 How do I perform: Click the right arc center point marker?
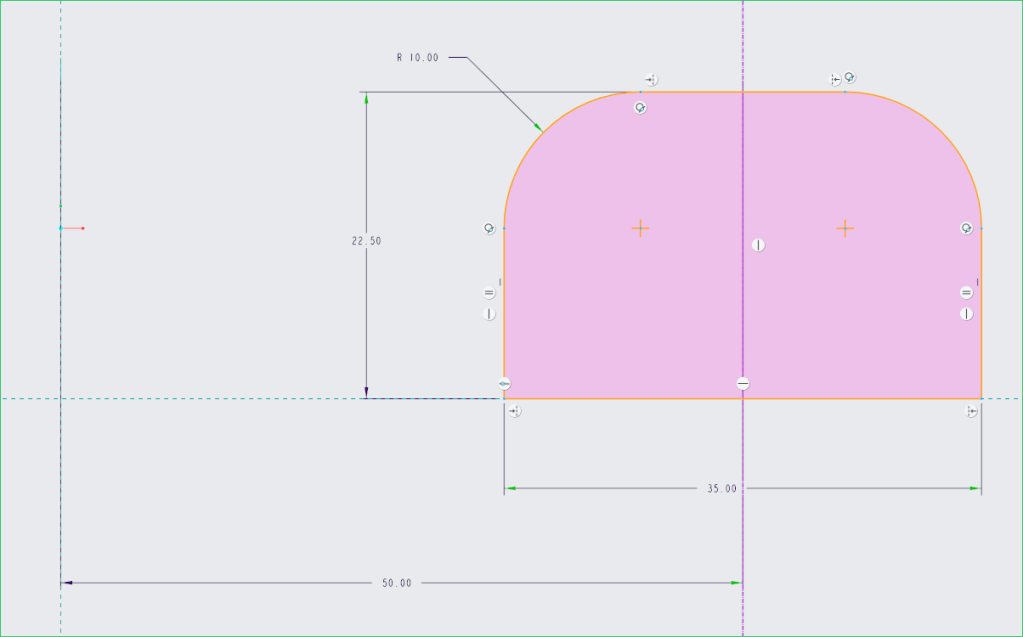[845, 229]
